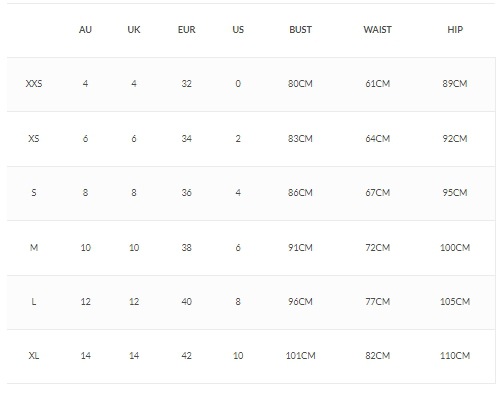Select the S size row label
499x393 pixels.
[34, 193]
